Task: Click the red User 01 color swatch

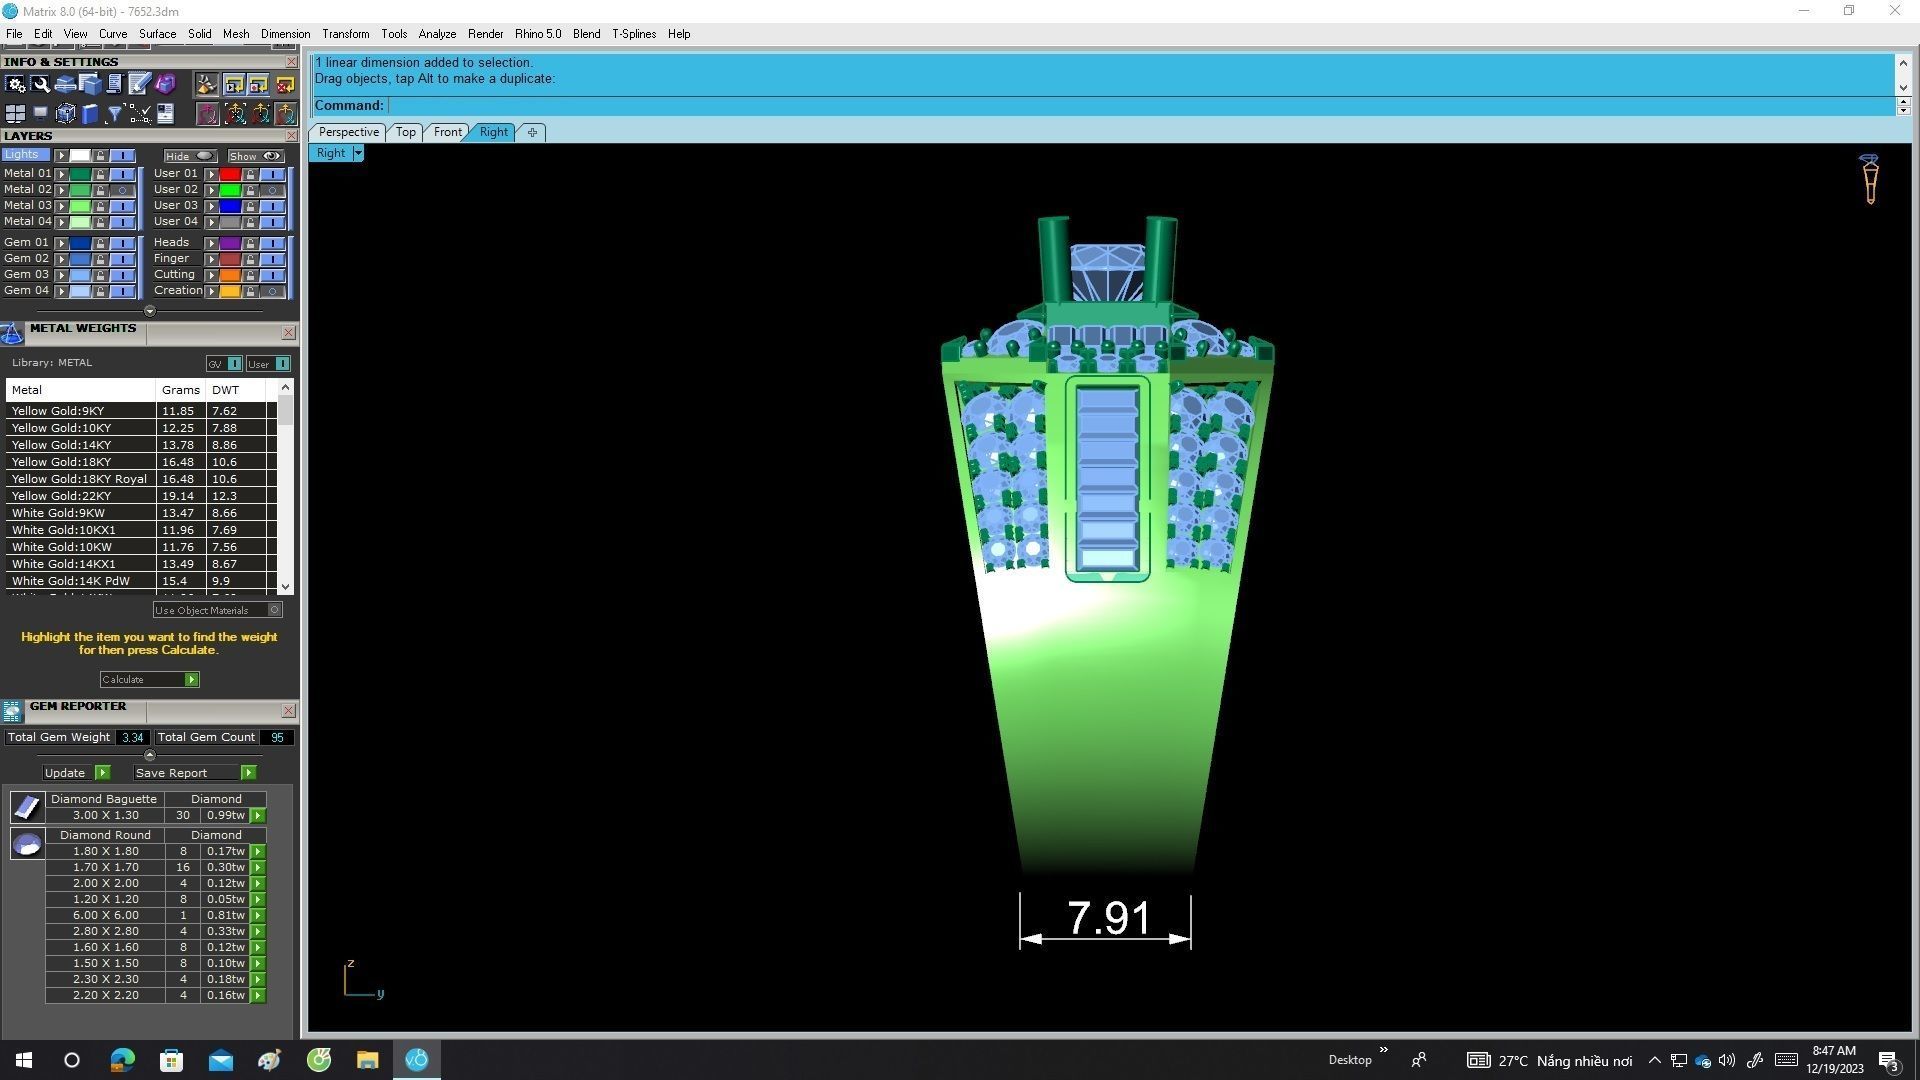Action: [230, 174]
